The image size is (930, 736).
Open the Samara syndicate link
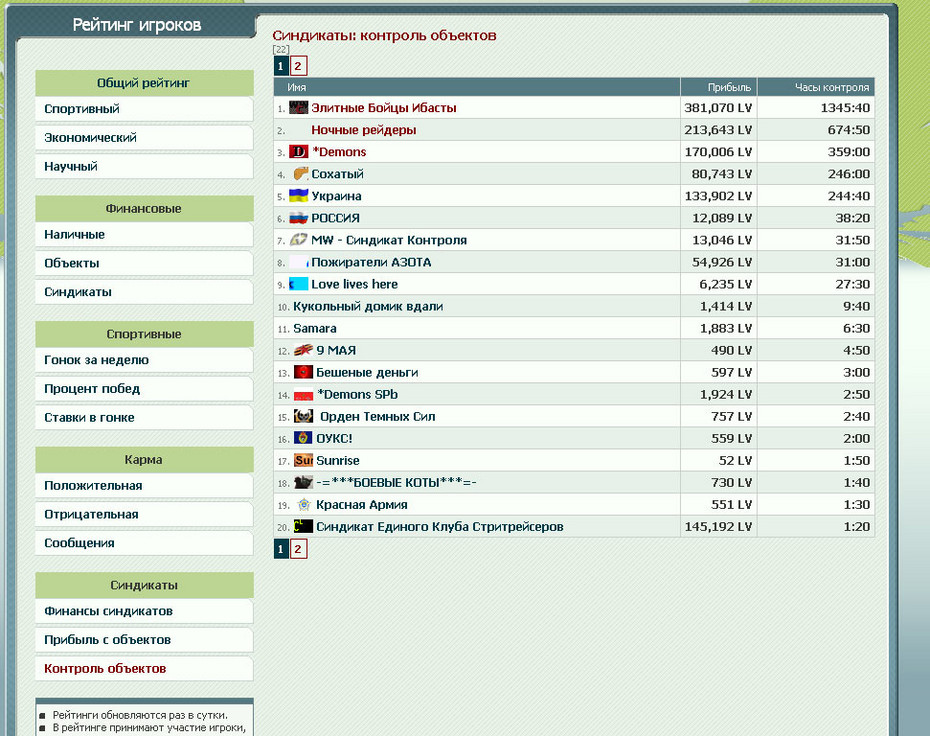[x=315, y=328]
